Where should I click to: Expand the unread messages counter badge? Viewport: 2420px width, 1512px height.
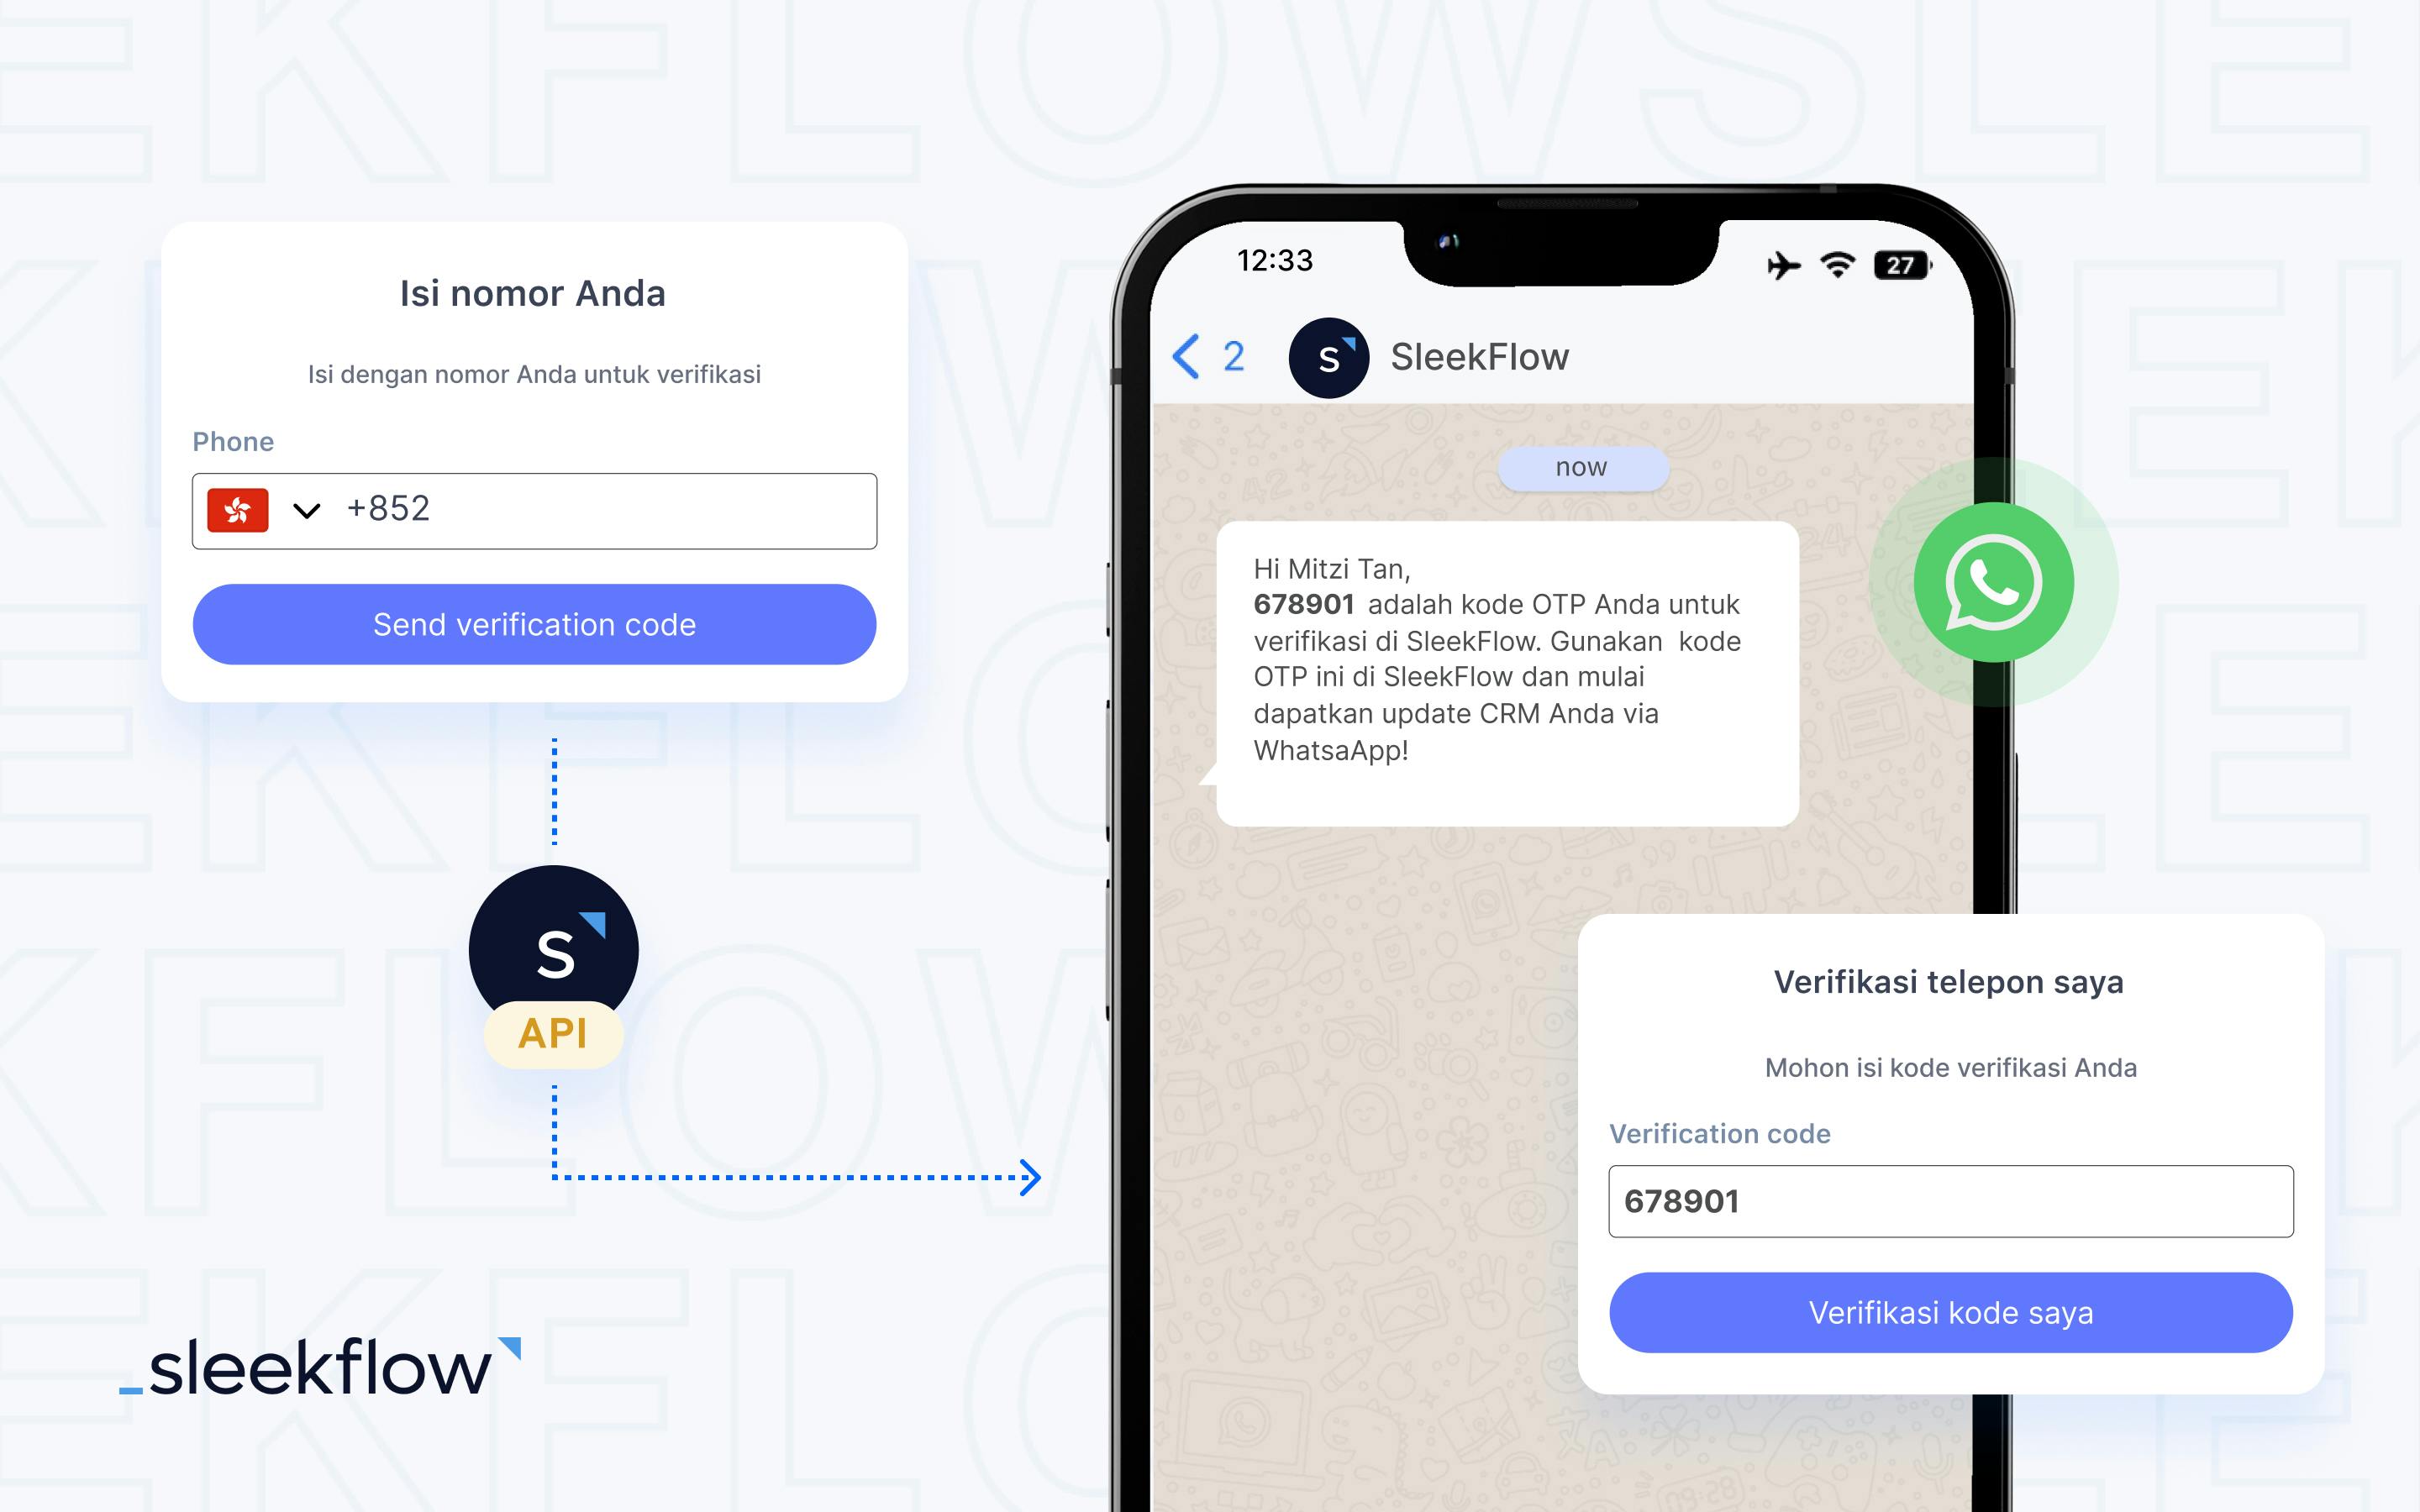pyautogui.click(x=1235, y=355)
